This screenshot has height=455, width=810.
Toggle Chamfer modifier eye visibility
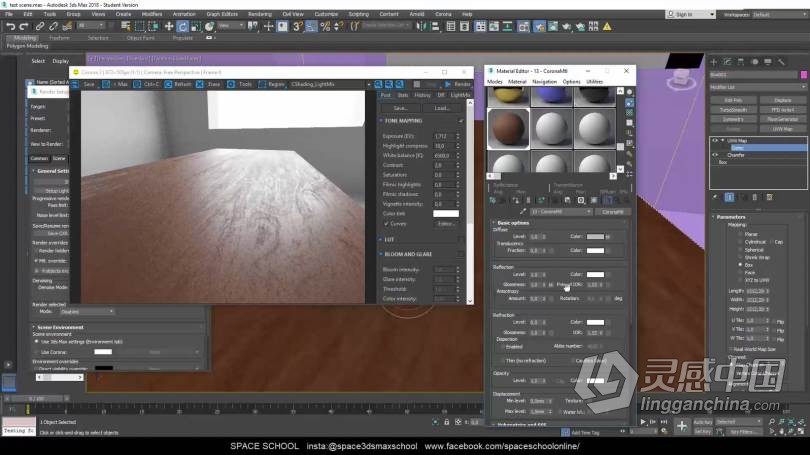(x=715, y=155)
